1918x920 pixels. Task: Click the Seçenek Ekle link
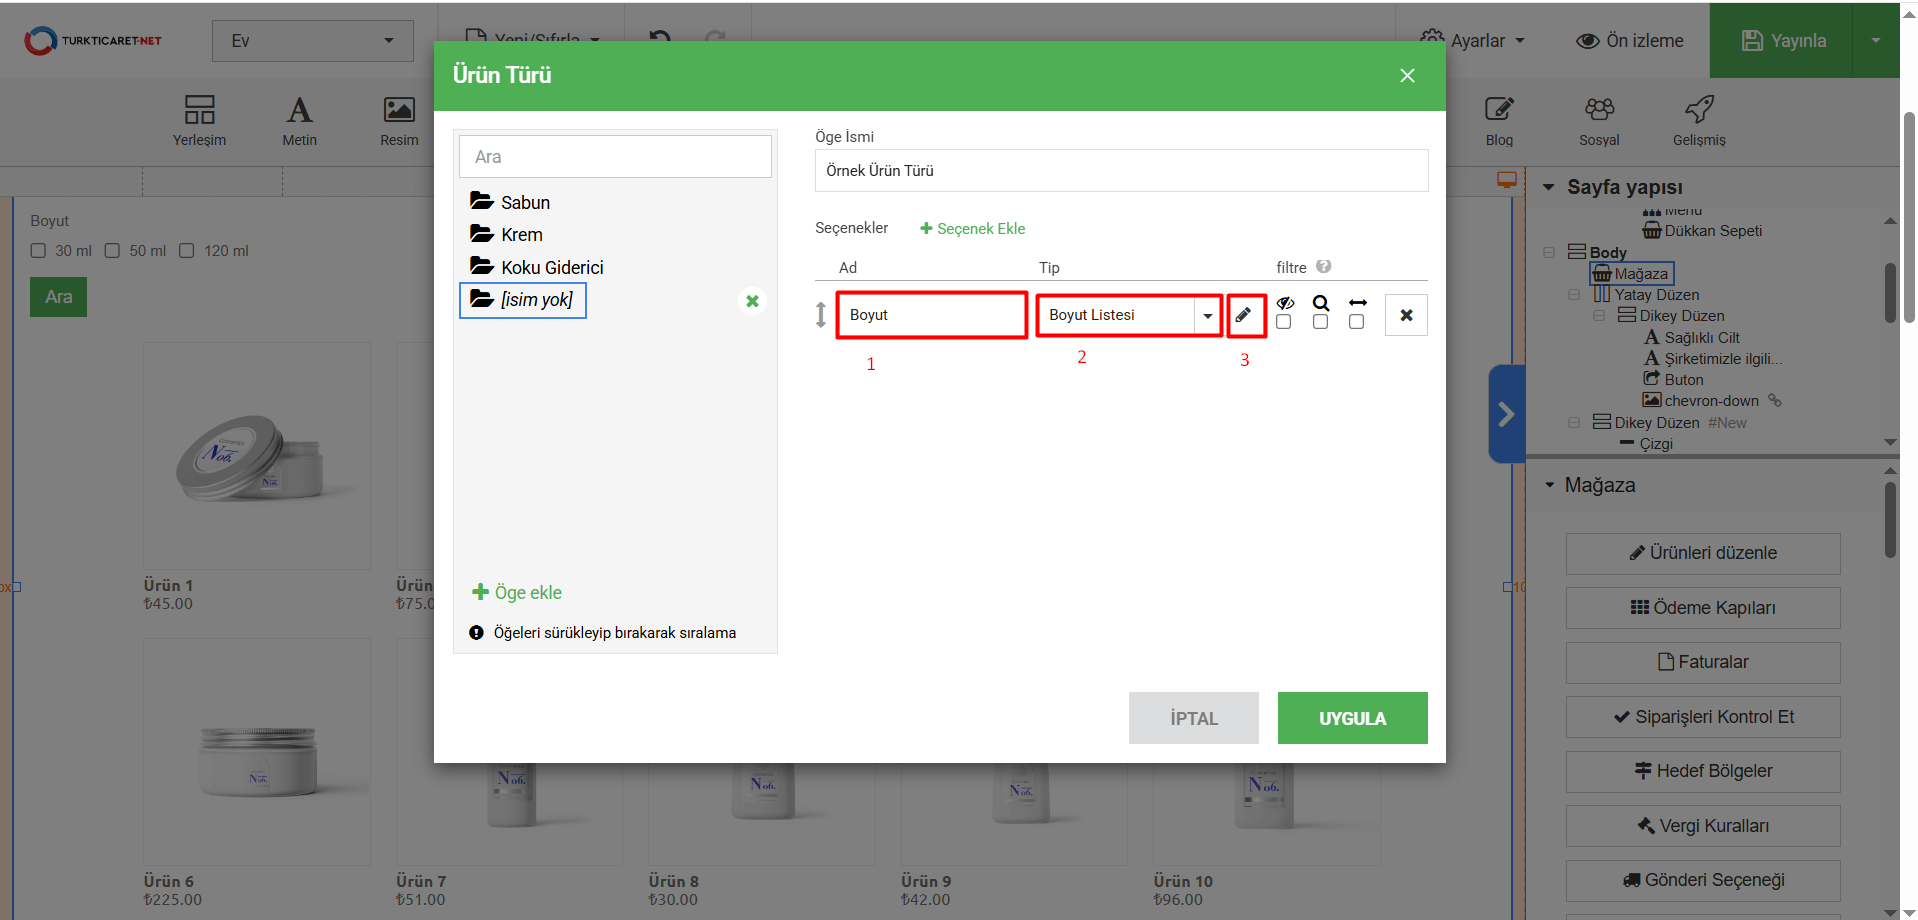point(972,229)
